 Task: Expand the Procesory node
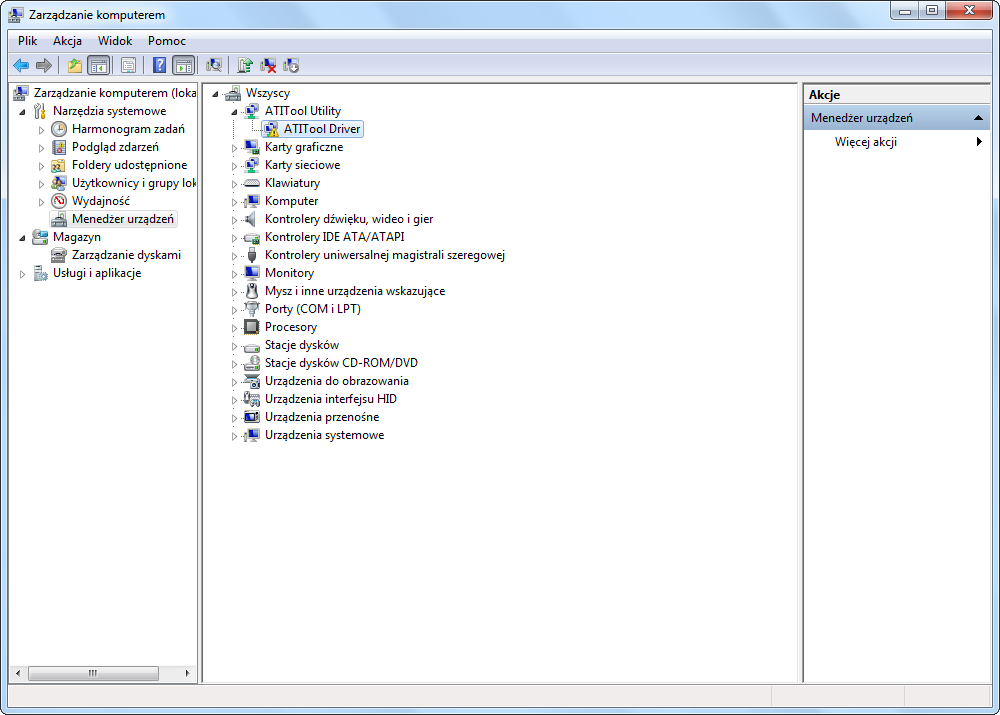tap(234, 326)
